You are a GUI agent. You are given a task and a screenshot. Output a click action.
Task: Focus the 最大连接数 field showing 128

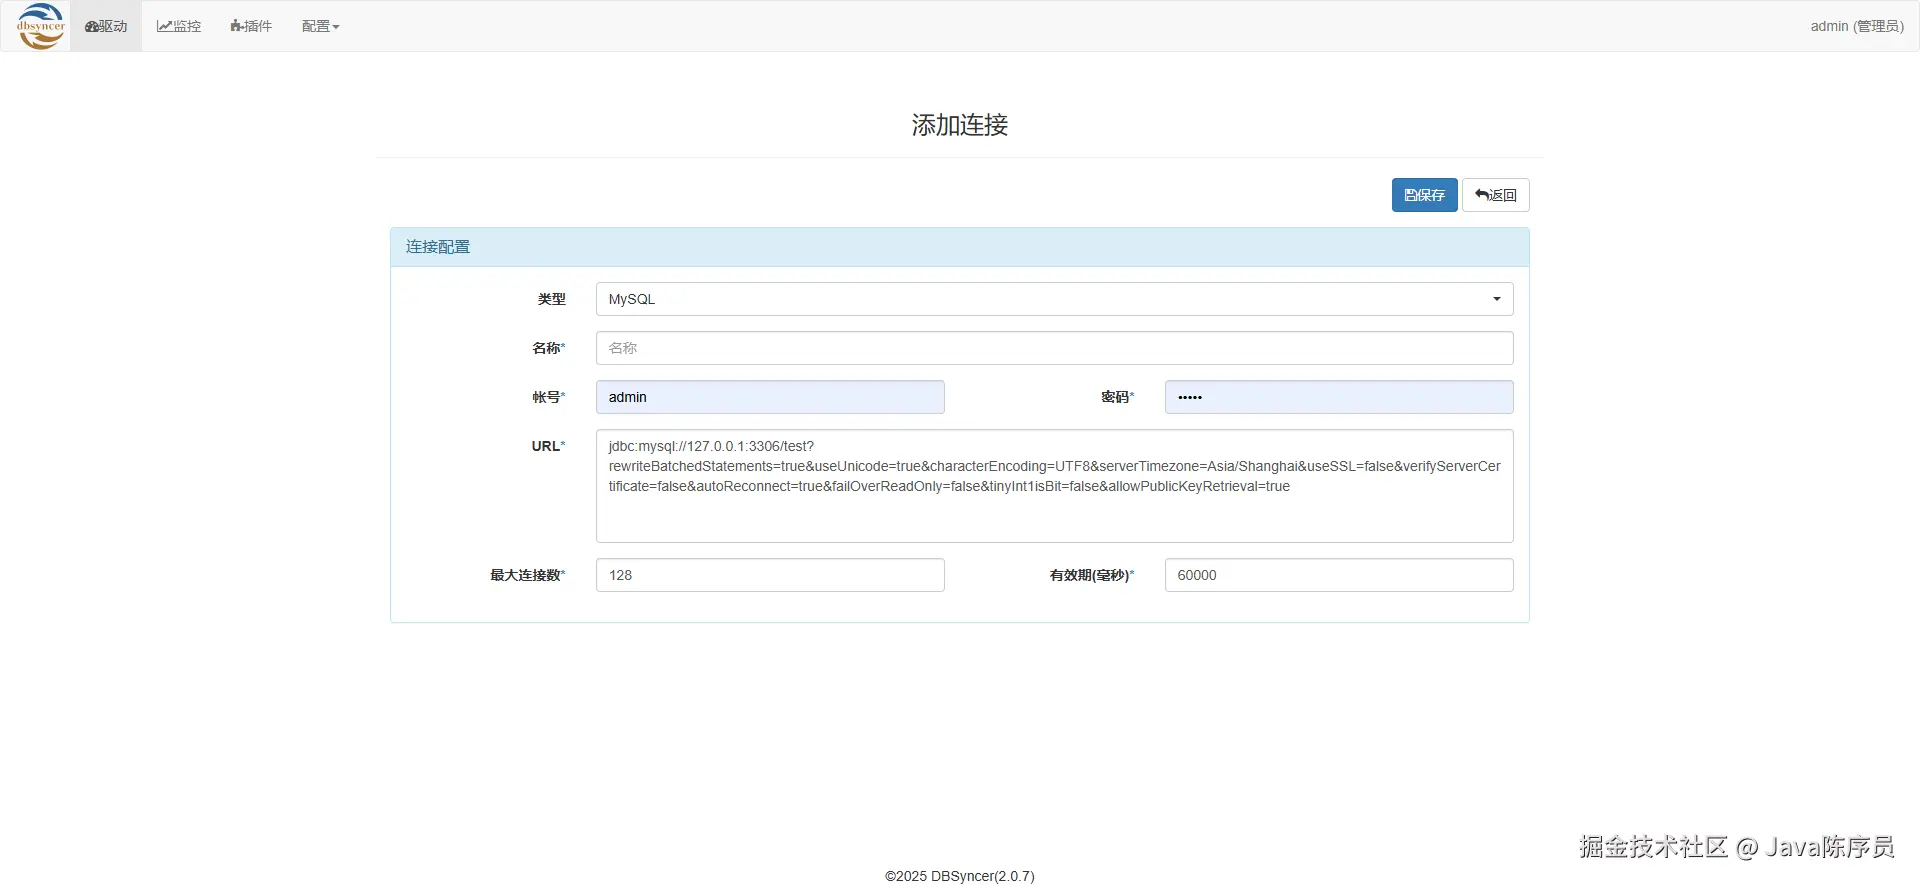(x=770, y=575)
